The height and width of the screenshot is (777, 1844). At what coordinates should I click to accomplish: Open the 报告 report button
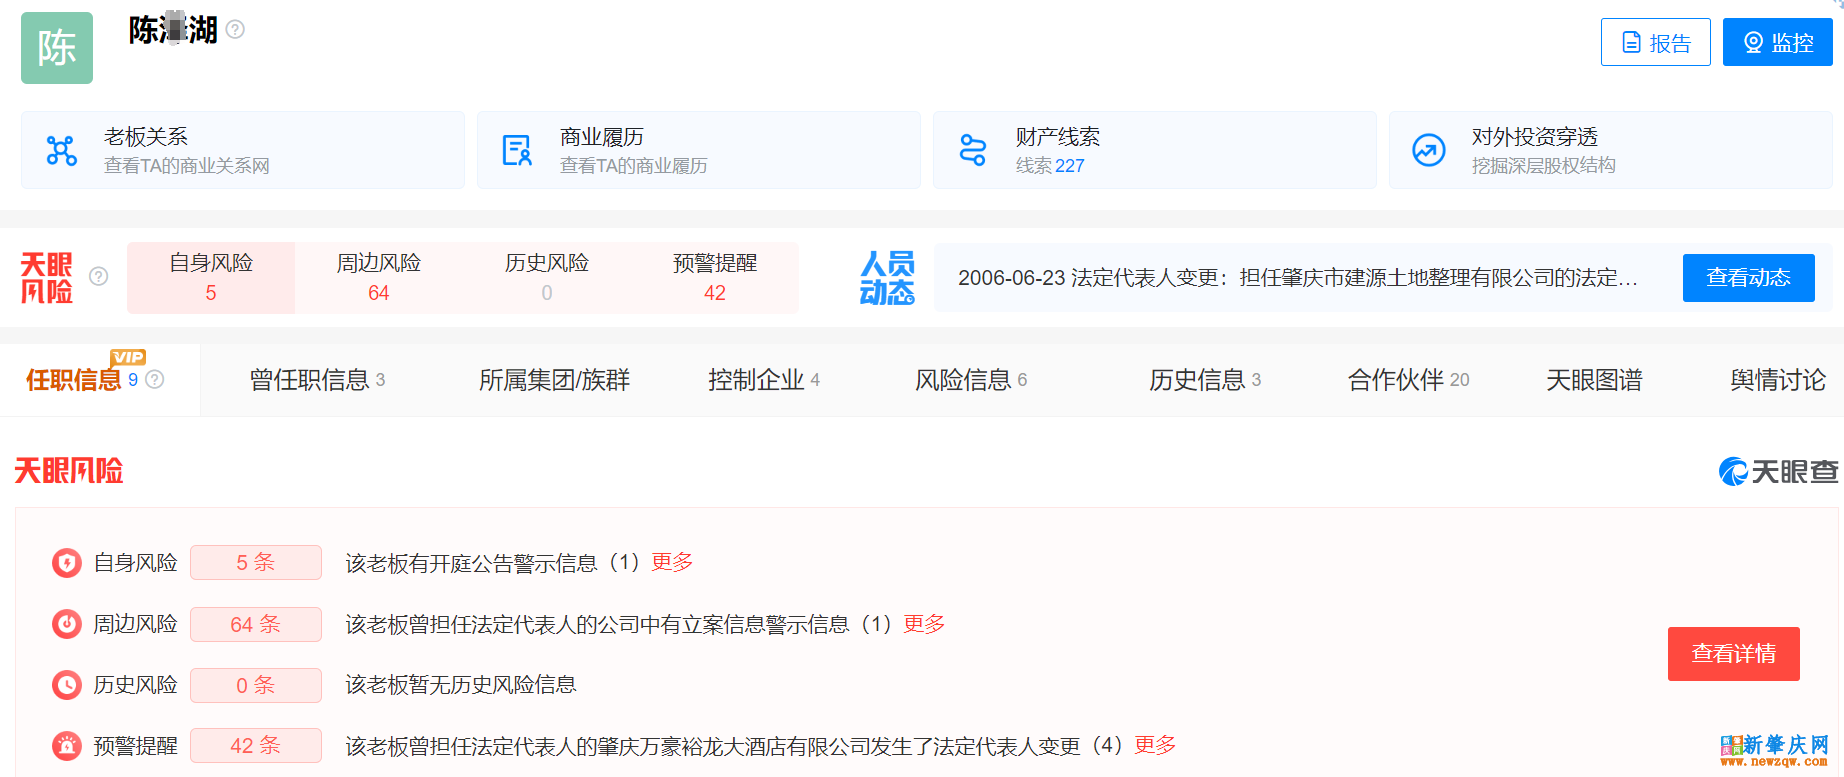(x=1655, y=43)
